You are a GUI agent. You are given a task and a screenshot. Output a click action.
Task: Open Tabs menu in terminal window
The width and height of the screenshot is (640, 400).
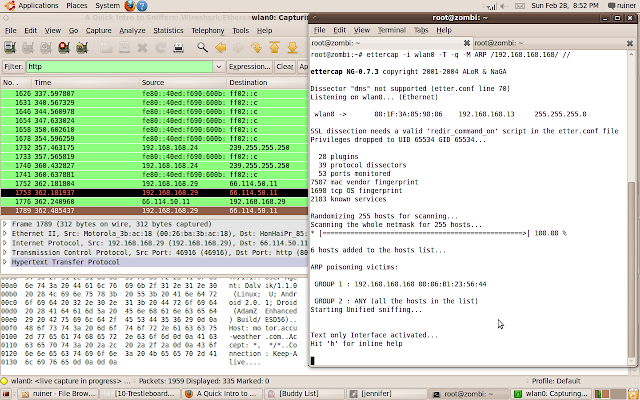point(421,30)
